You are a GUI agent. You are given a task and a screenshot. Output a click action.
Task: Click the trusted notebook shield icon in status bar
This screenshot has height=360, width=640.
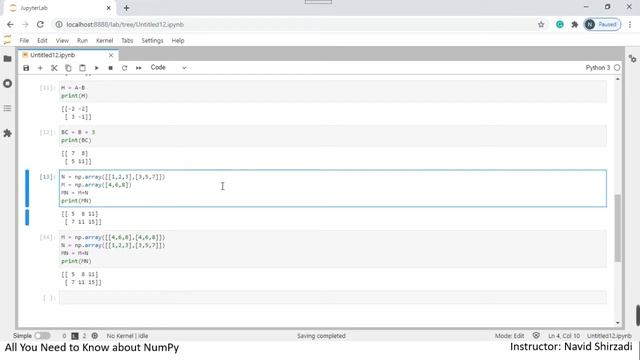(x=536, y=336)
